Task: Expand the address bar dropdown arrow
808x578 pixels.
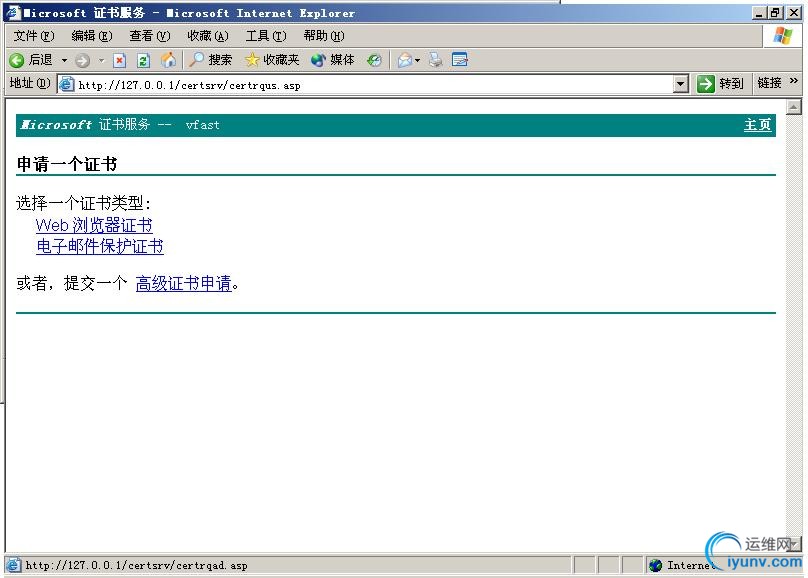Action: click(x=681, y=84)
